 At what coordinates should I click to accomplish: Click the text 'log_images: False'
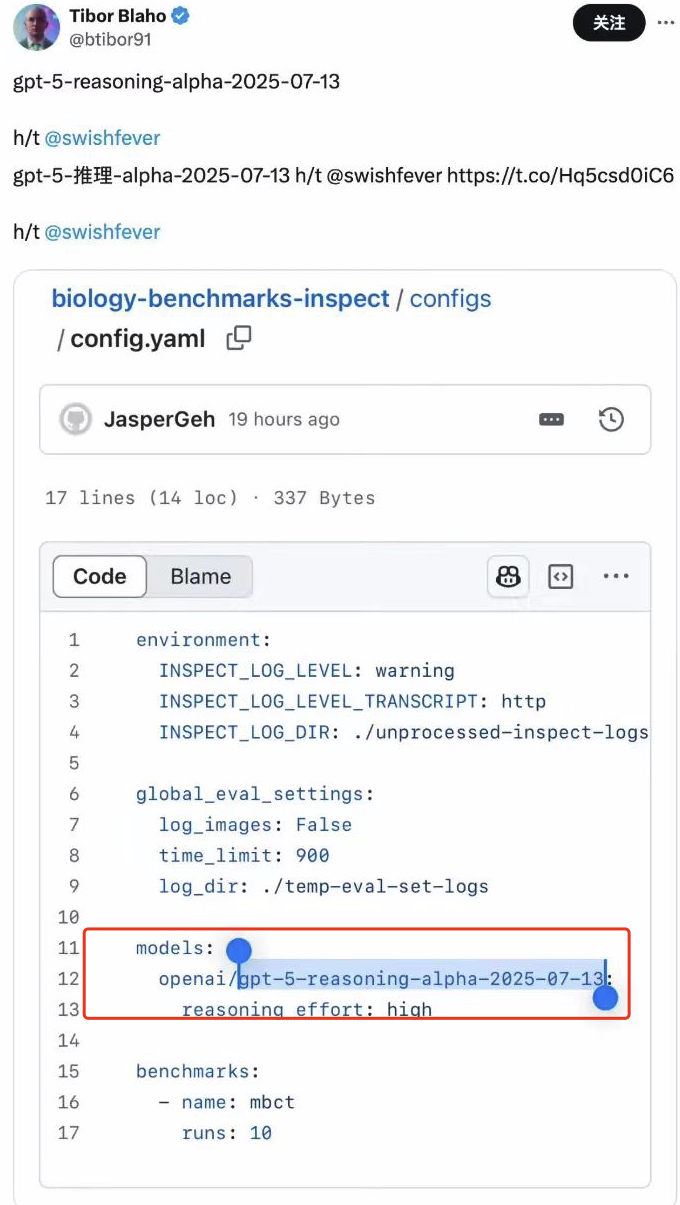(x=255, y=824)
